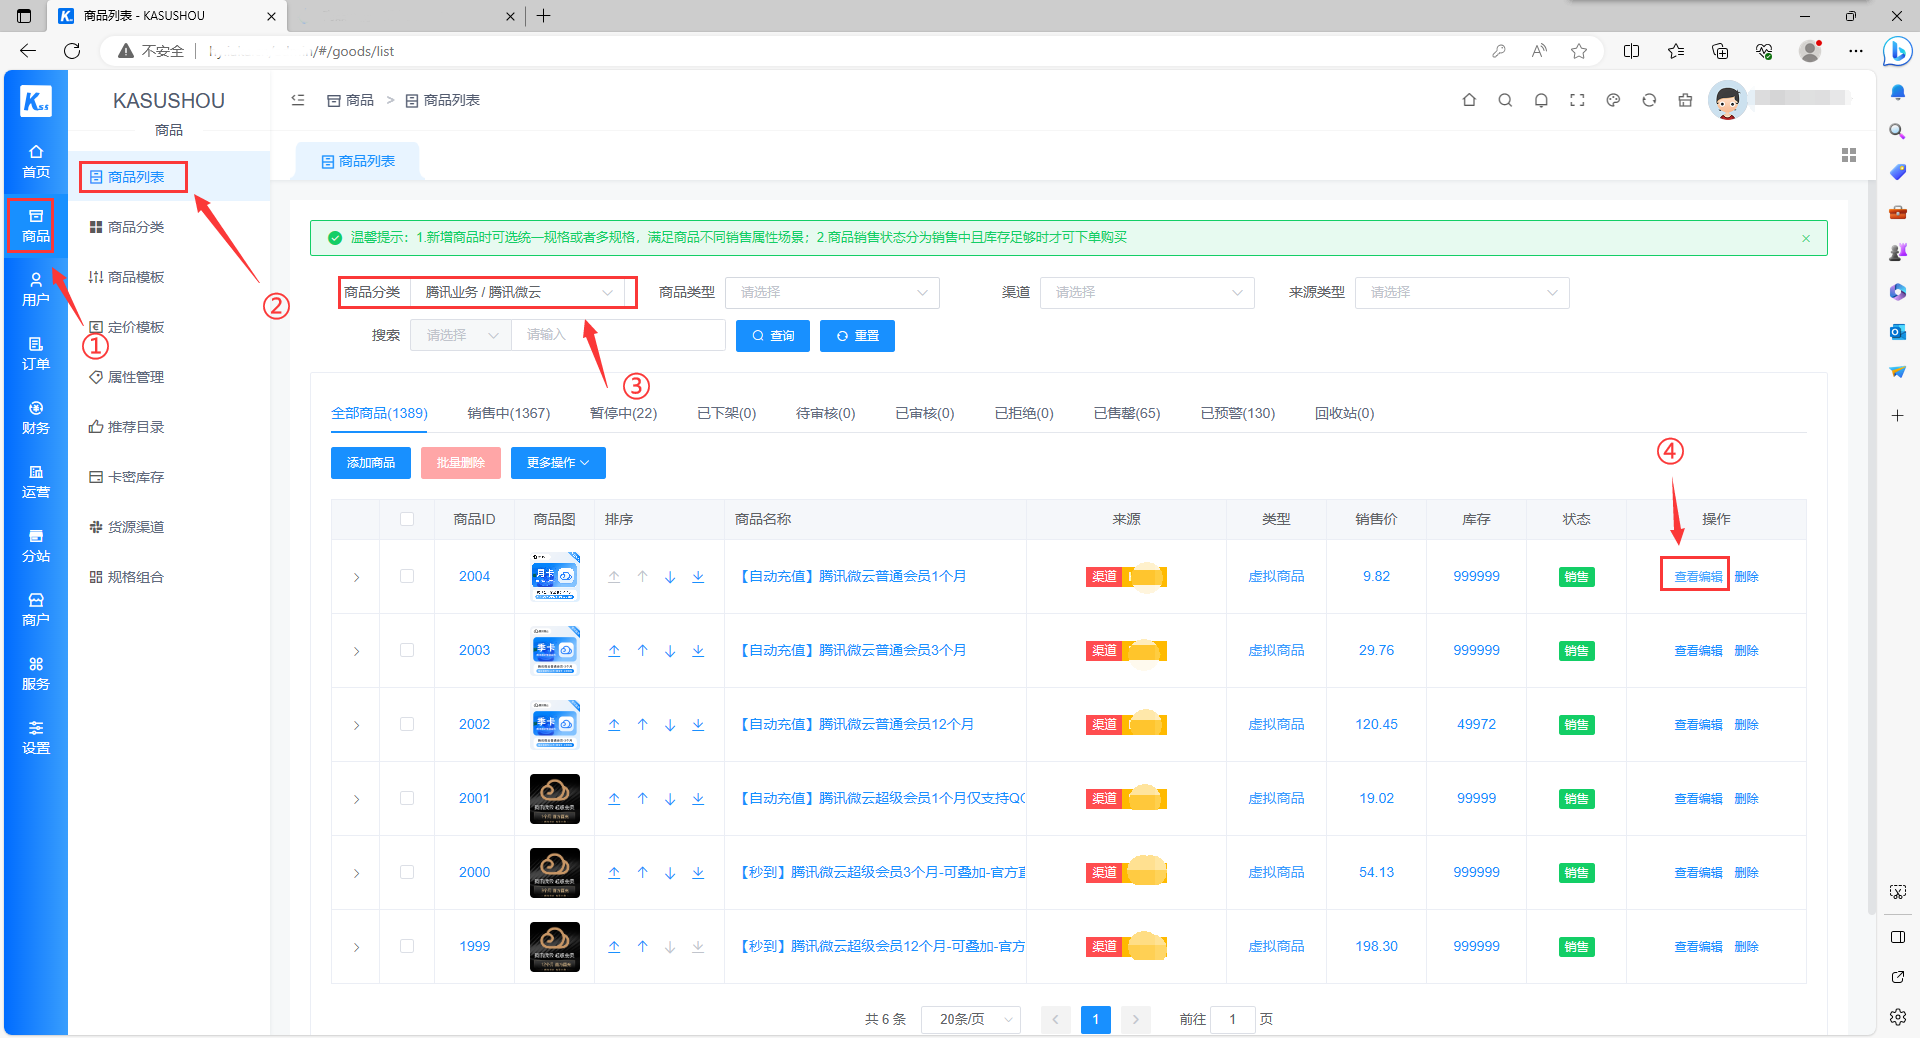This screenshot has width=1920, height=1038.
Task: Open the search field type dropdown
Action: tap(461, 335)
